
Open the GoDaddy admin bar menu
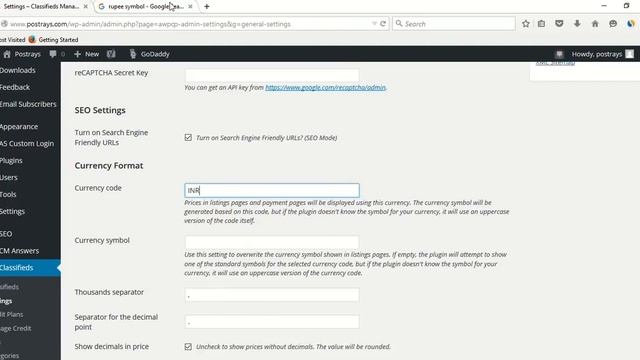pos(149,54)
